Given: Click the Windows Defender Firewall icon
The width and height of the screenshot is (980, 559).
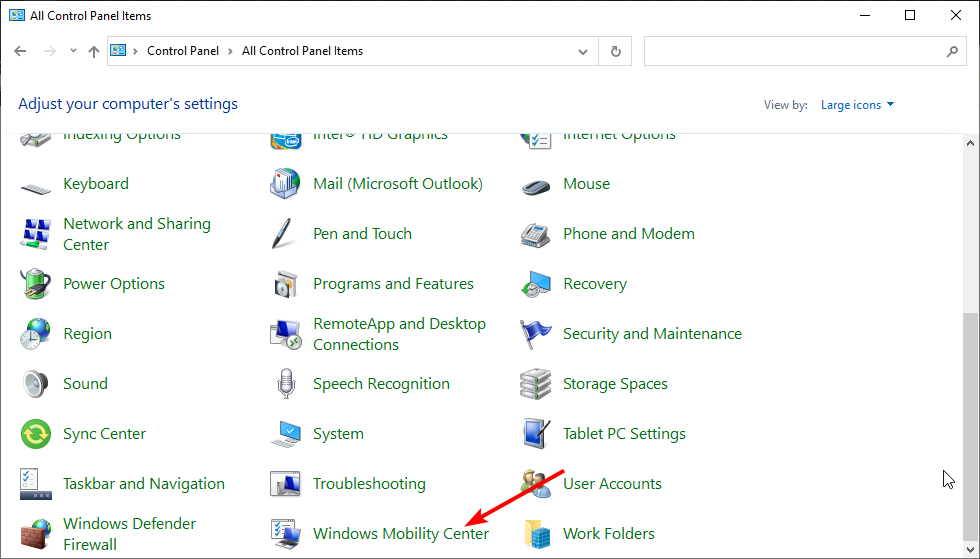Looking at the screenshot, I should point(36,534).
